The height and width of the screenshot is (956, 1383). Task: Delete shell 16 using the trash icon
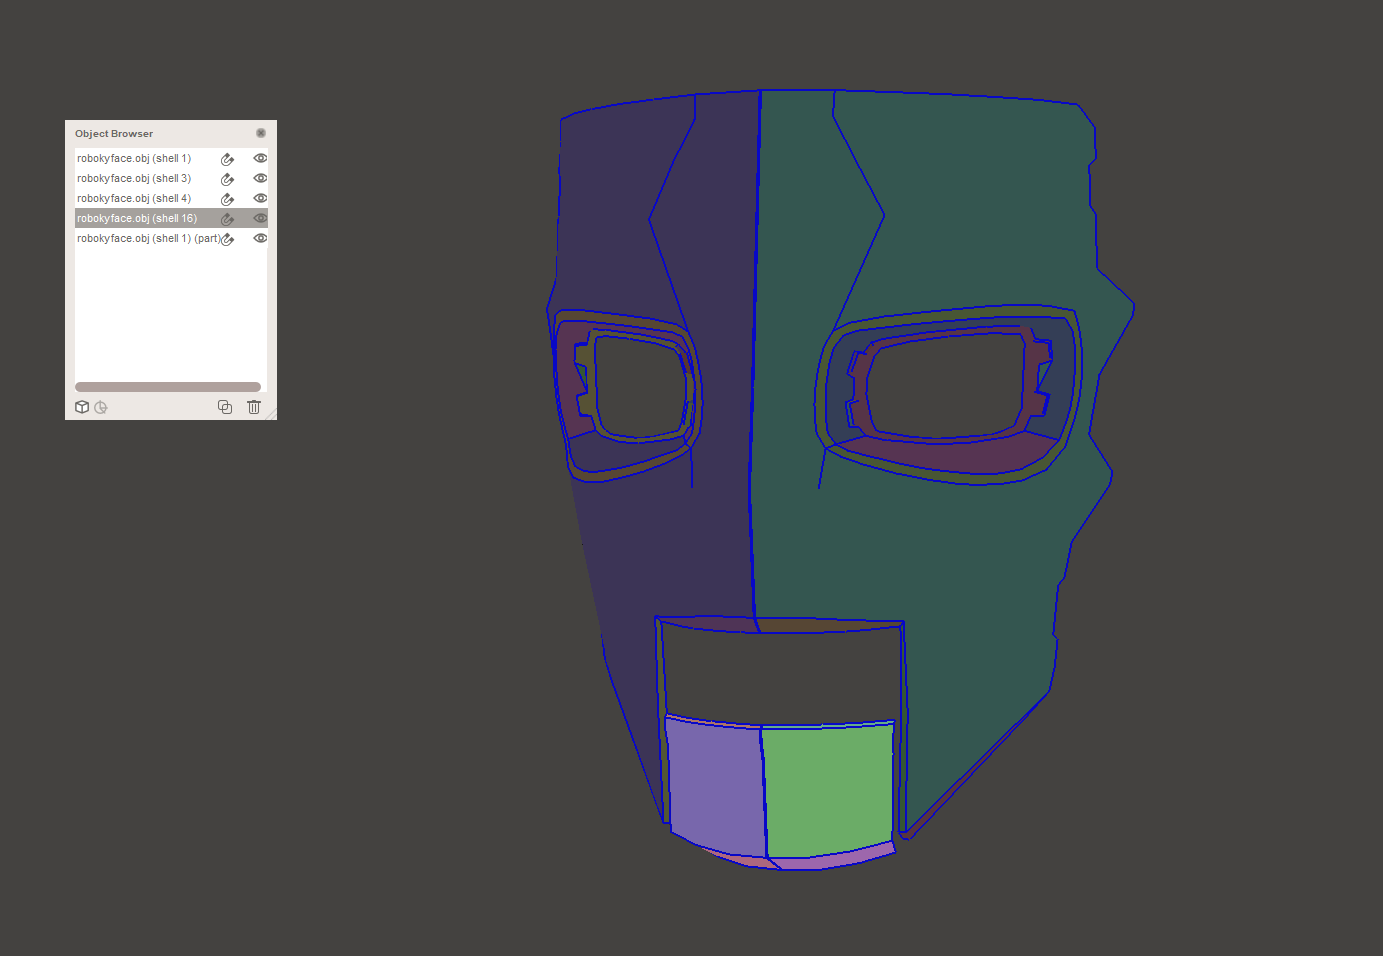(x=253, y=407)
